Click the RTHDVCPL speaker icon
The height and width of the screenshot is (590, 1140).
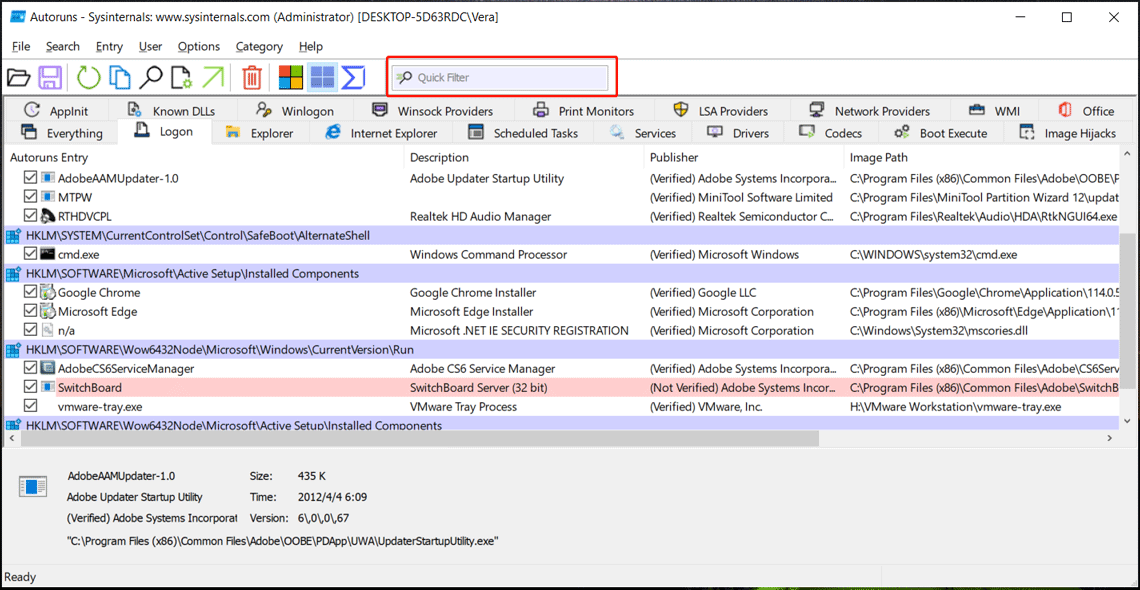coord(48,216)
